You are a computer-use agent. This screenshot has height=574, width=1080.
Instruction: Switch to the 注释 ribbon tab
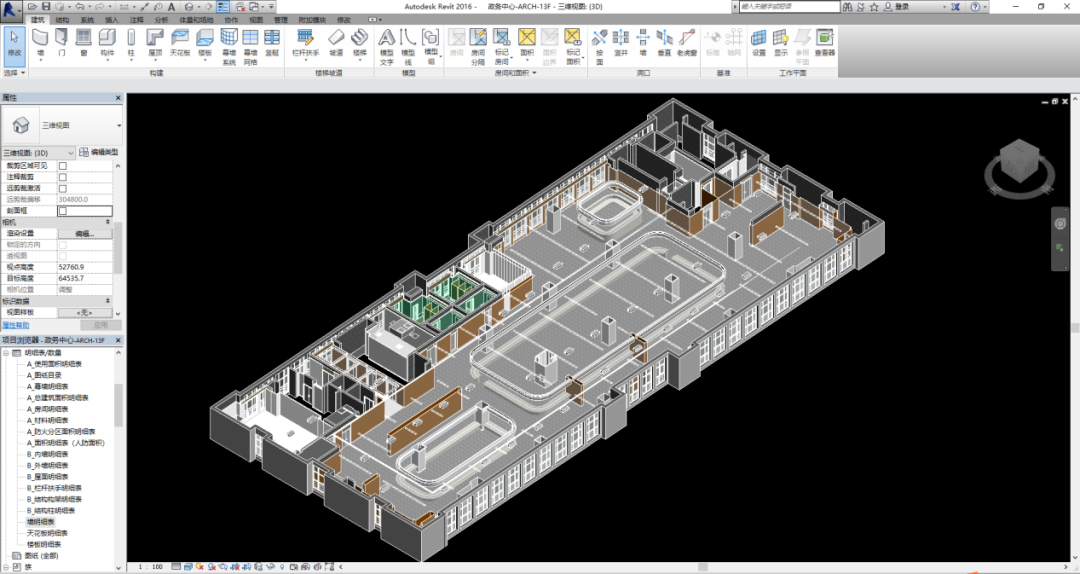point(136,20)
